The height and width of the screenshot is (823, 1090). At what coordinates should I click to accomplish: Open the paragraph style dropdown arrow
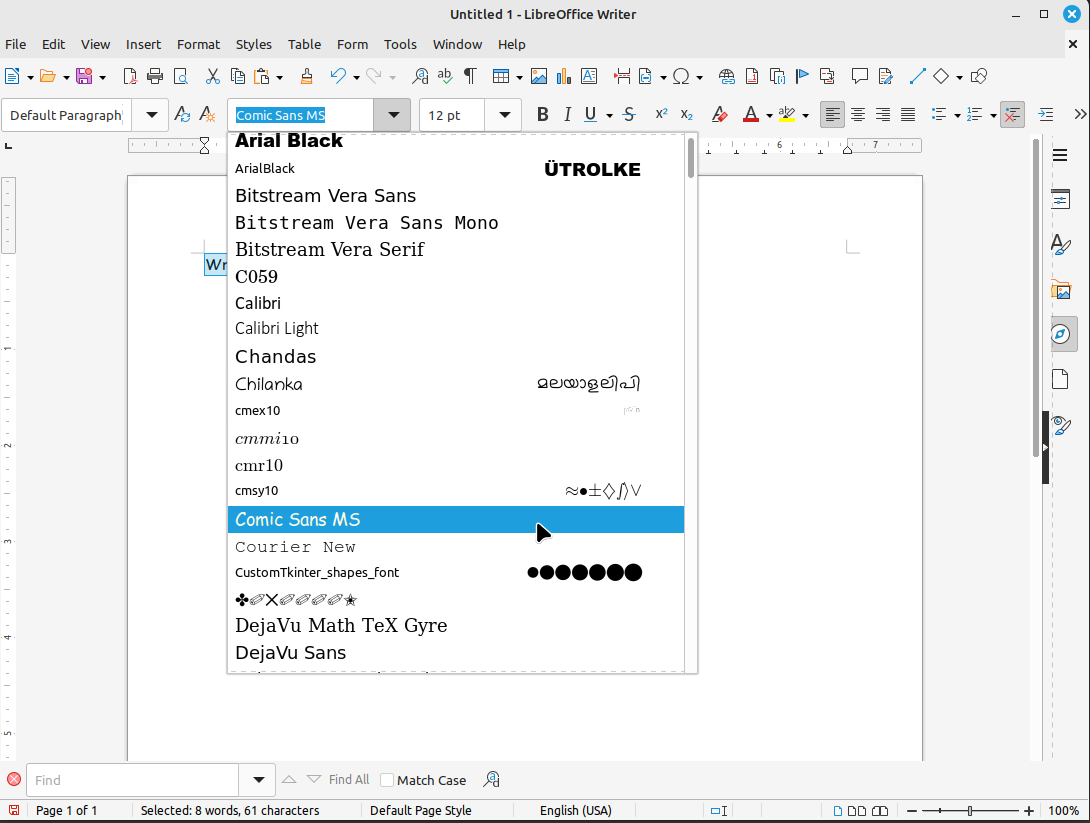[x=152, y=115]
